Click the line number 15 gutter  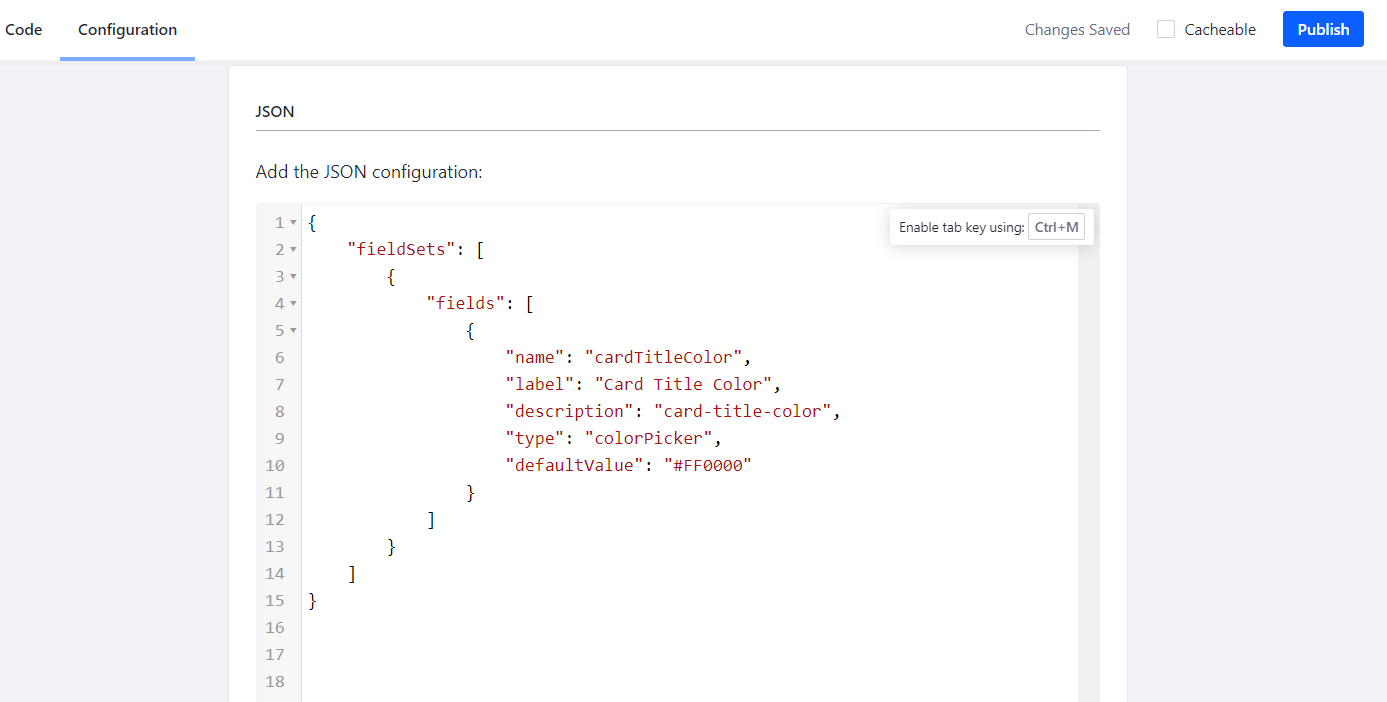click(x=275, y=601)
